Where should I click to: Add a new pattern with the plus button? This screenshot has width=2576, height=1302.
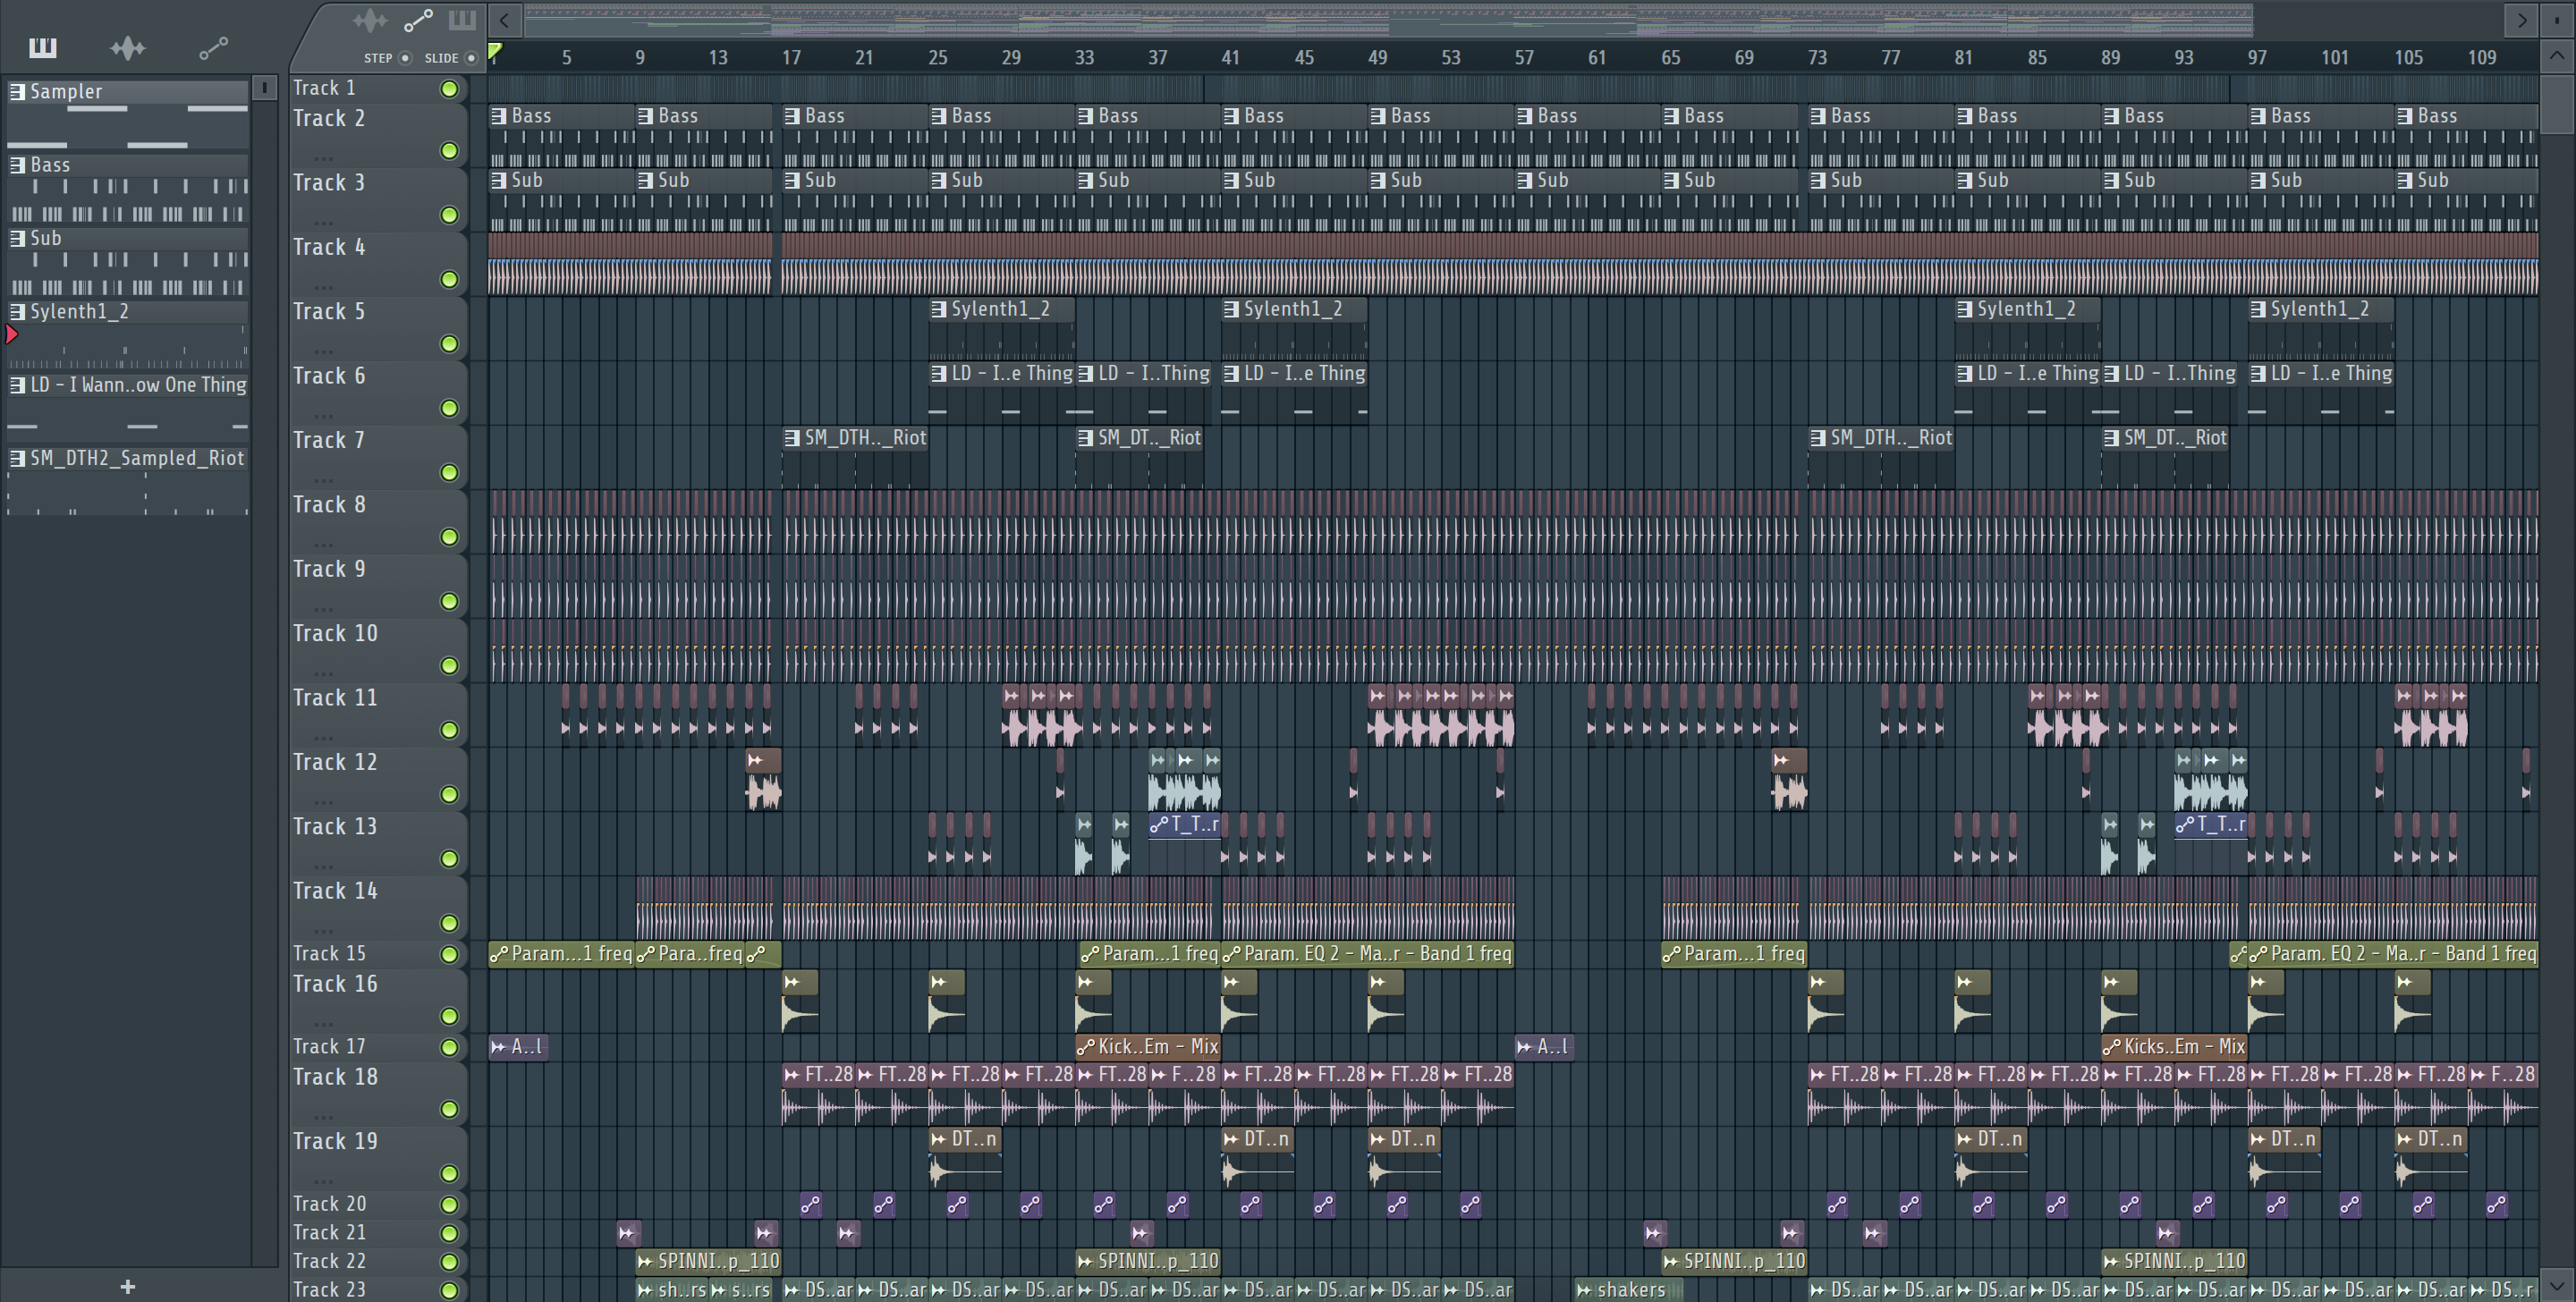(x=128, y=1287)
